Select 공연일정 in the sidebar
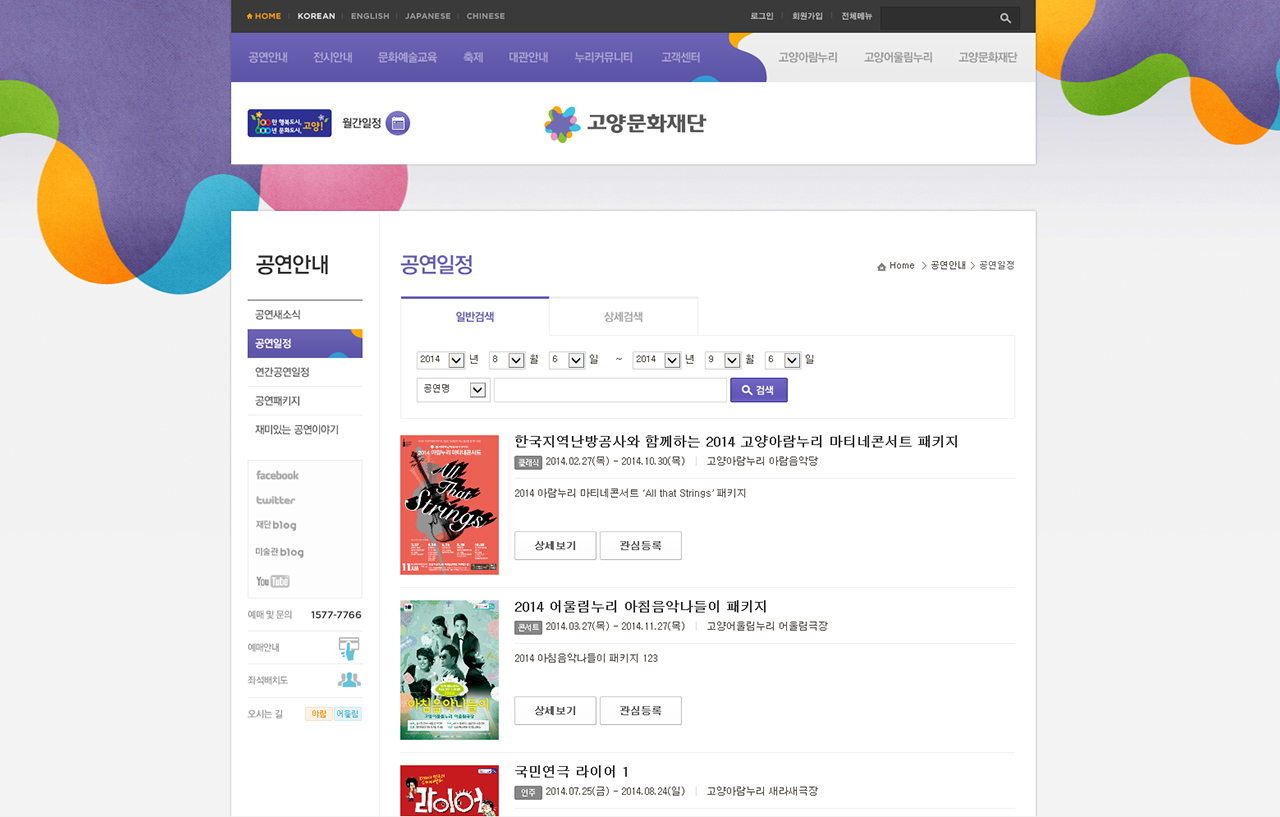The height and width of the screenshot is (817, 1280). click(305, 343)
